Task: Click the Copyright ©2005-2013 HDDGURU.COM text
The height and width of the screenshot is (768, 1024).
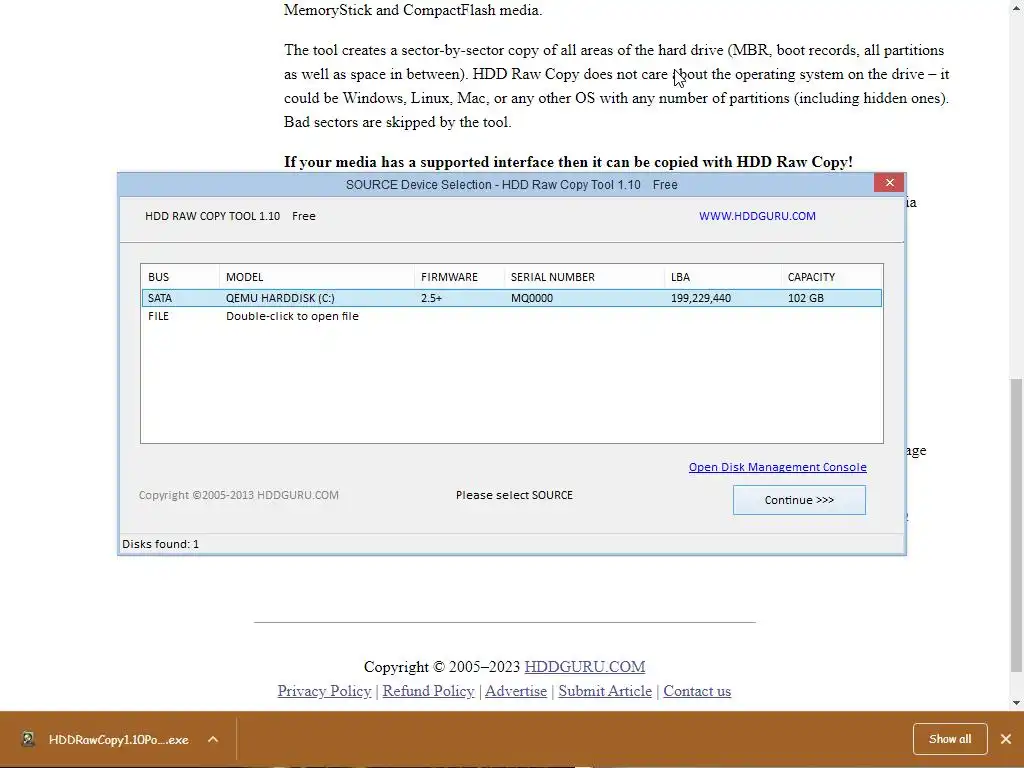Action: 238,495
